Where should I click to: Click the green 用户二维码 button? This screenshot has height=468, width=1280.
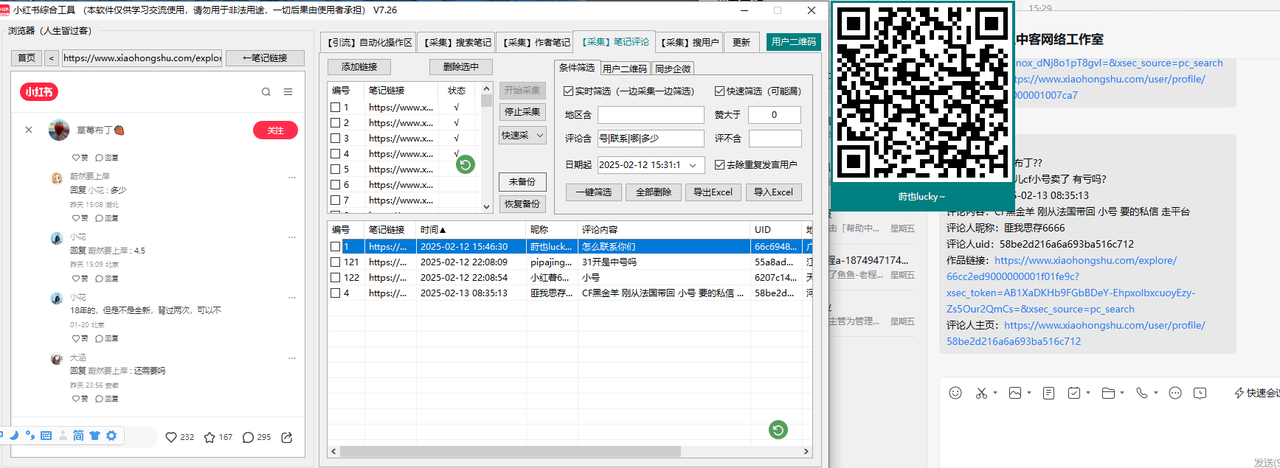[794, 42]
